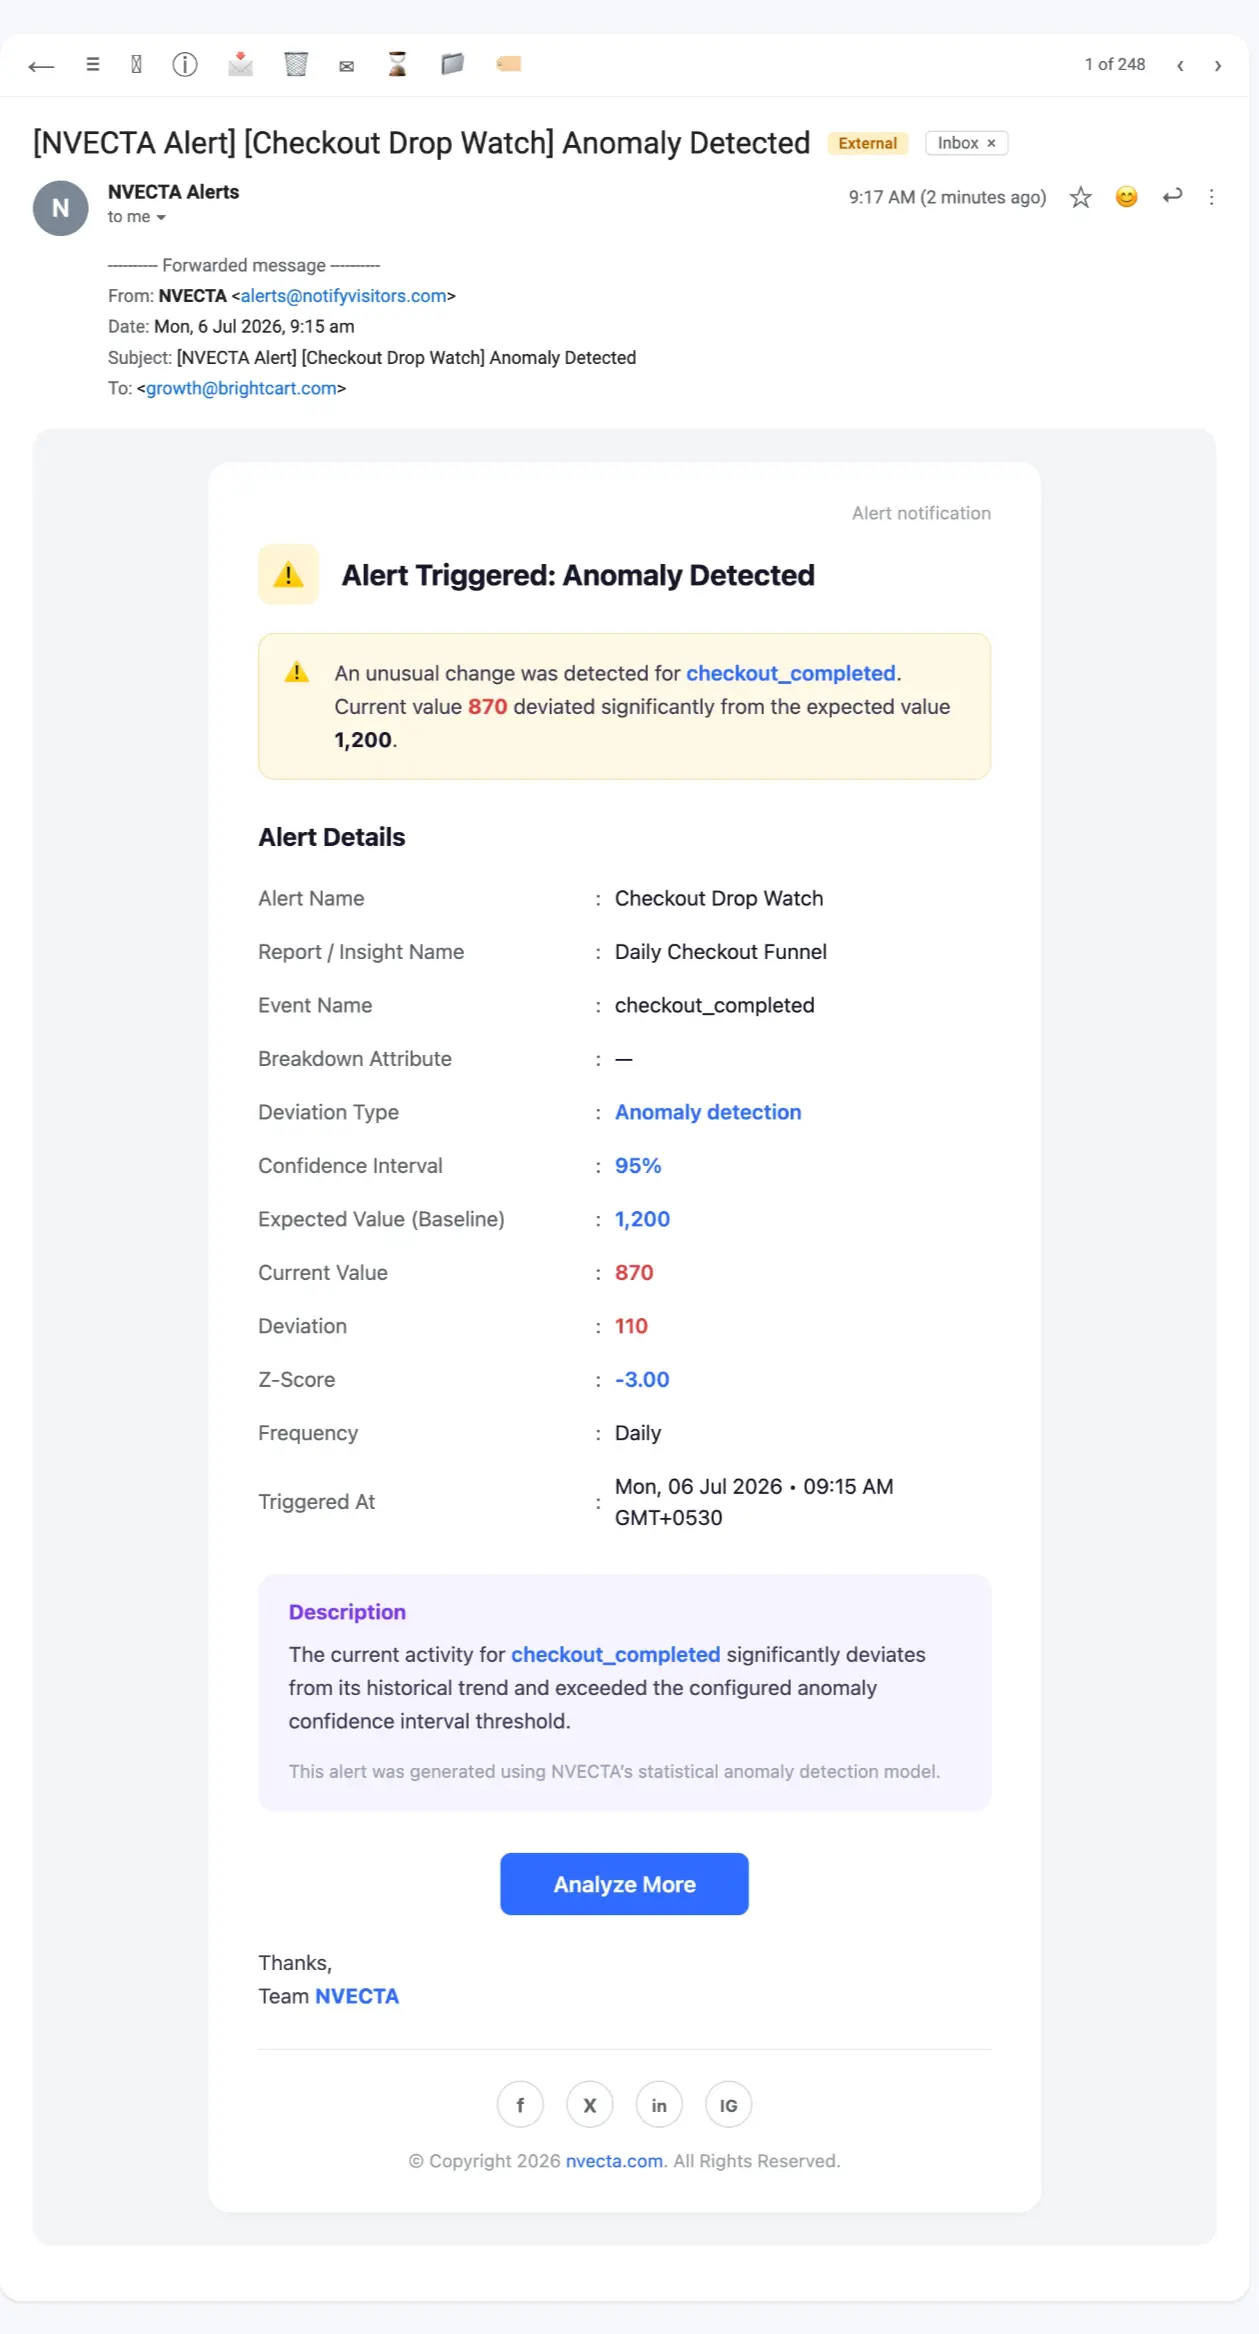
Task: Open the alerts@notifyvisitors.com sender link
Action: (343, 296)
